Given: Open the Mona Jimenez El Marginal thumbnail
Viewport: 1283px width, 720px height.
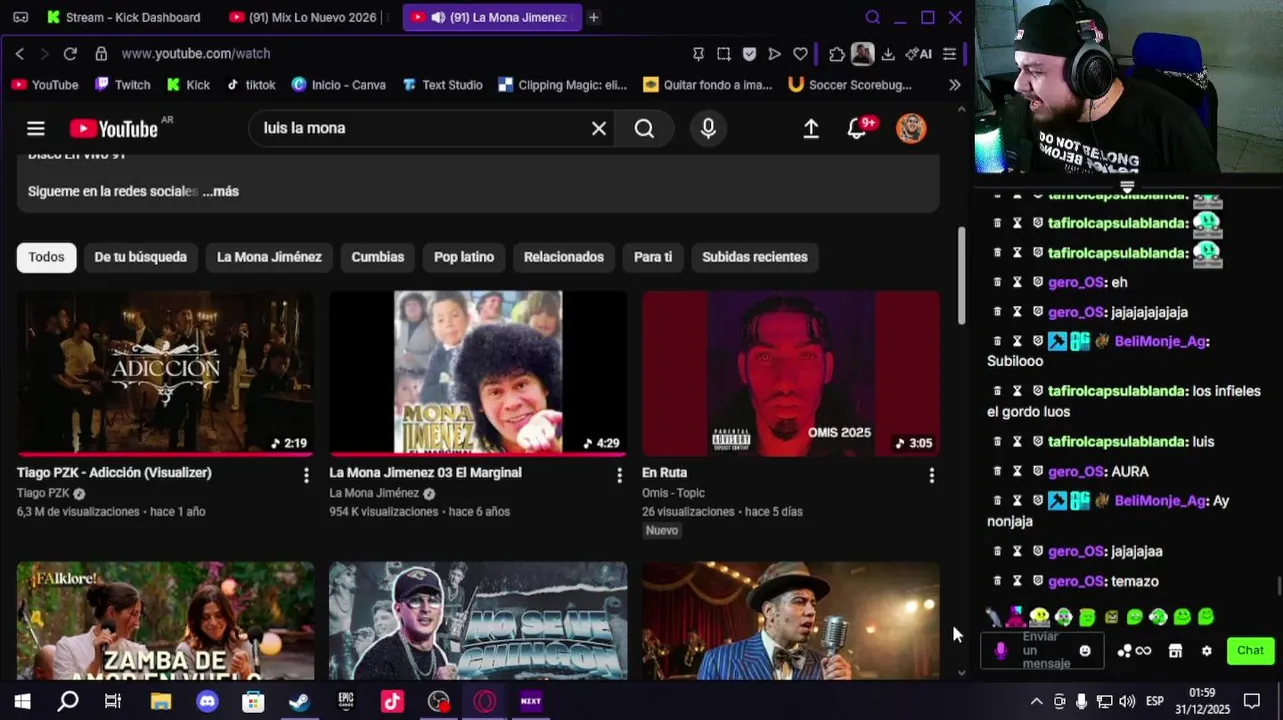Looking at the screenshot, I should [x=478, y=373].
